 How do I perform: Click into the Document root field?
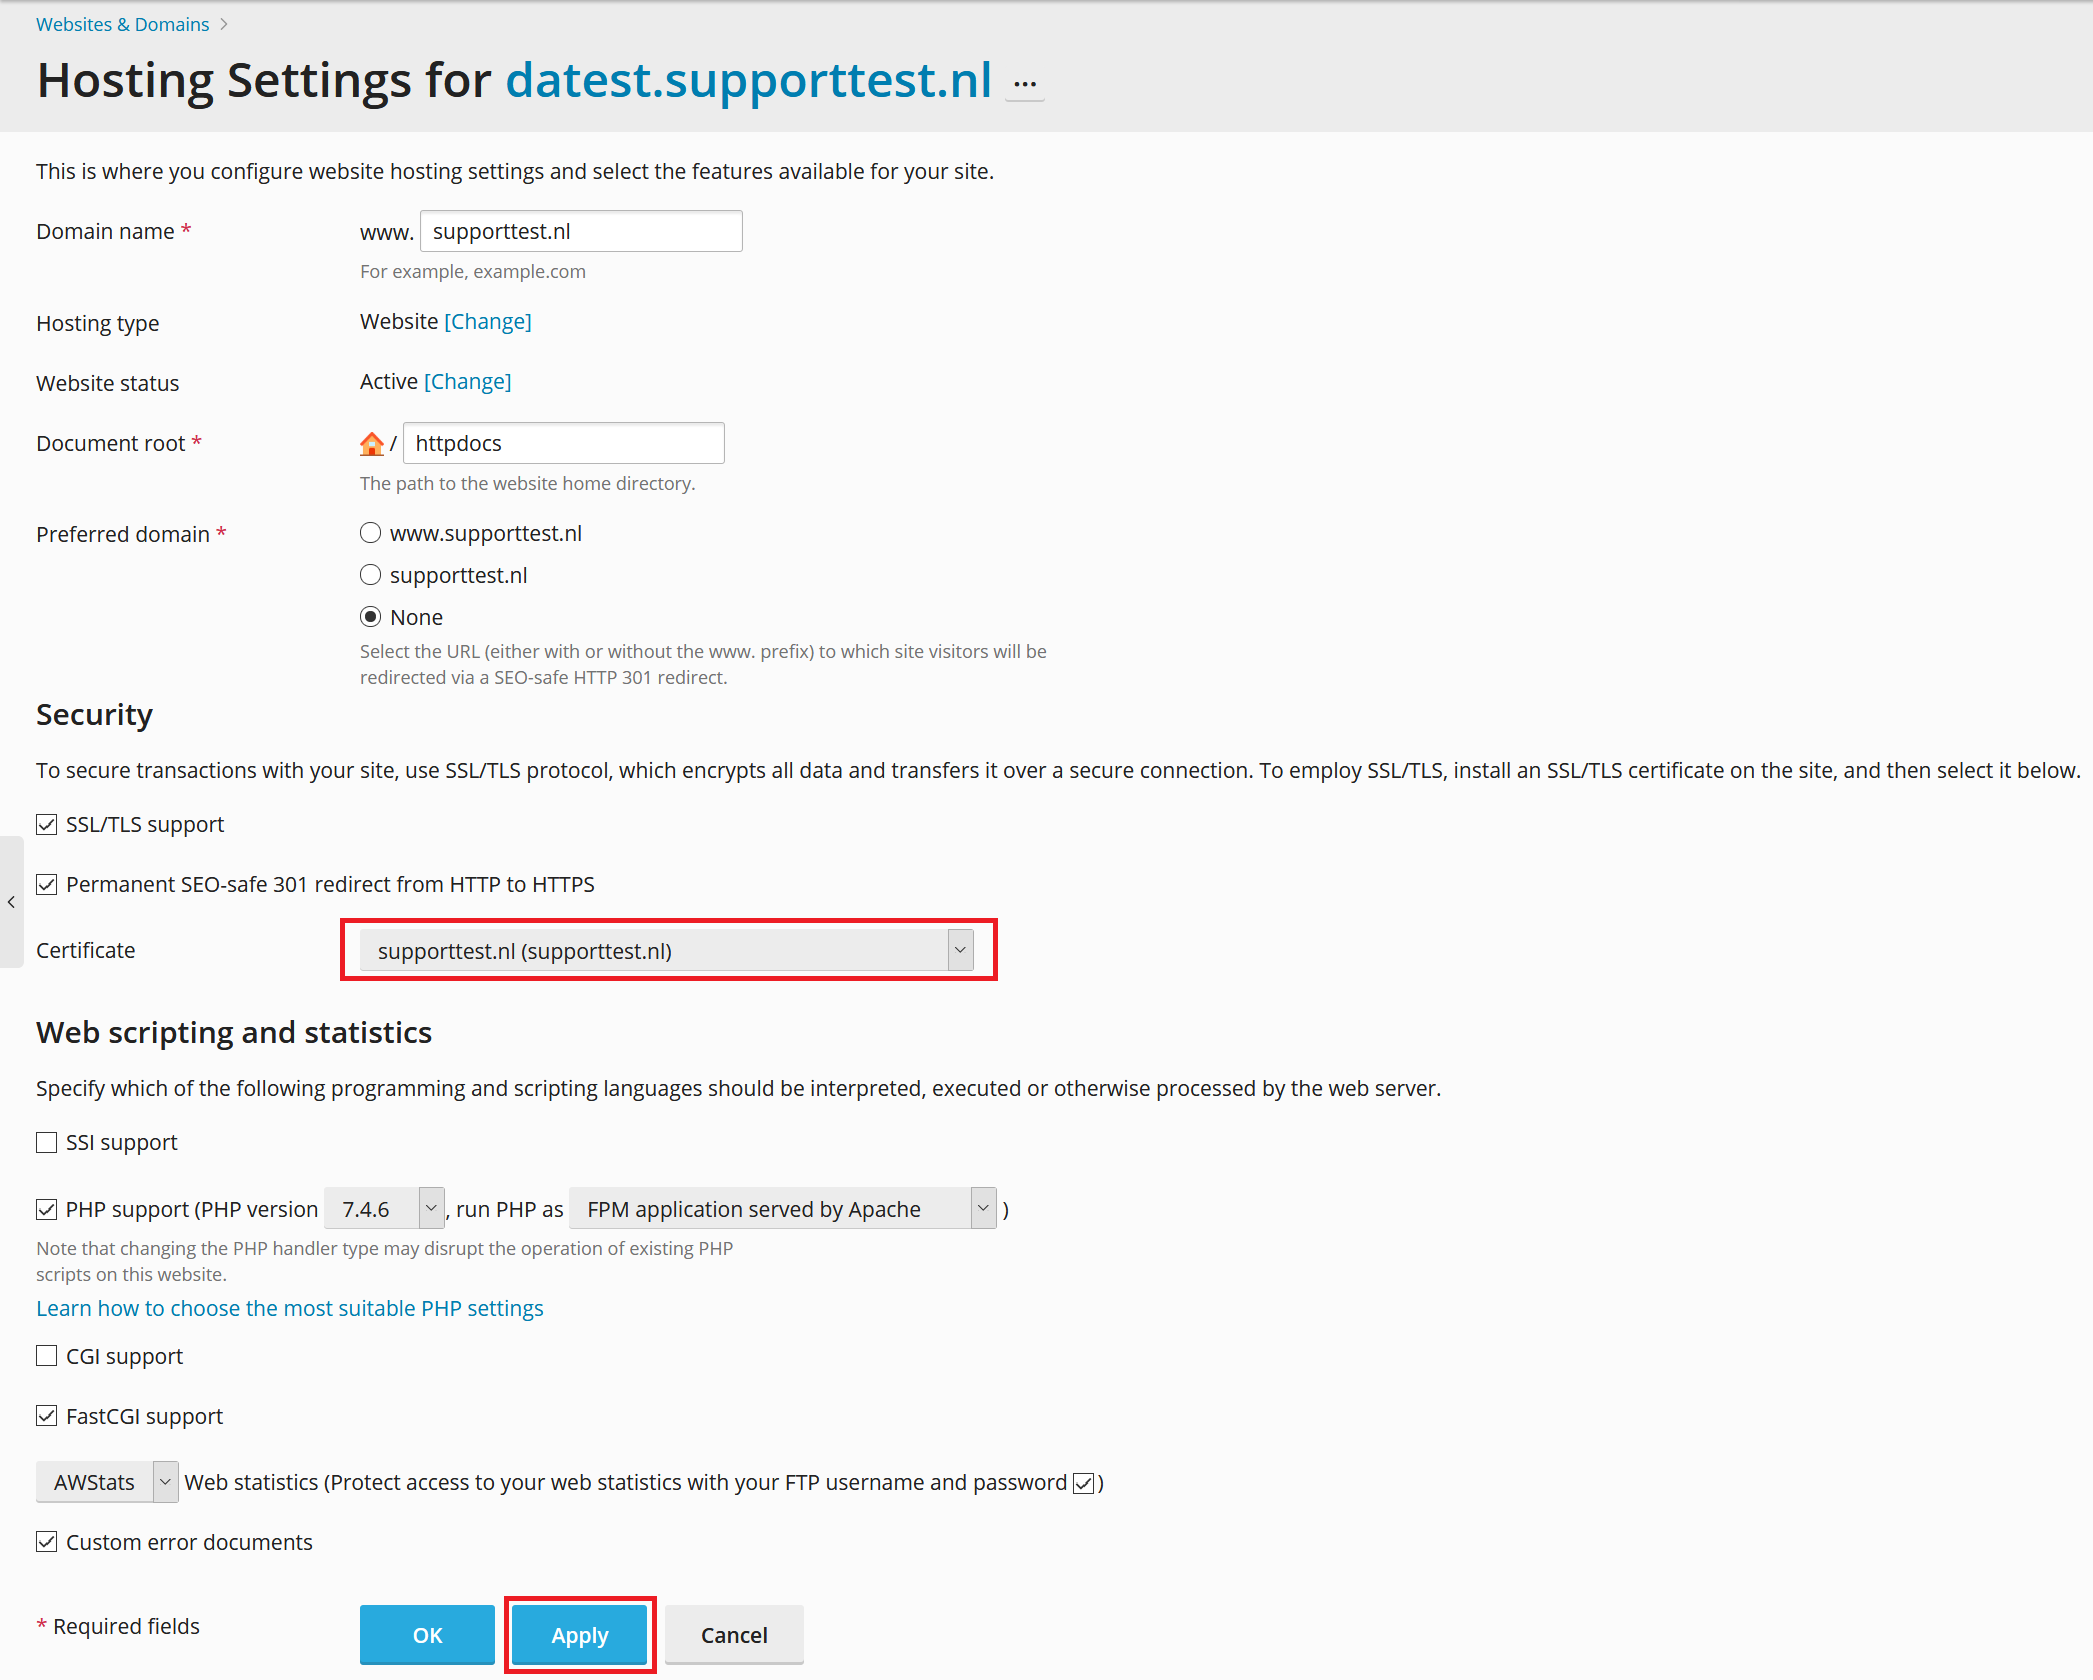pos(564,444)
